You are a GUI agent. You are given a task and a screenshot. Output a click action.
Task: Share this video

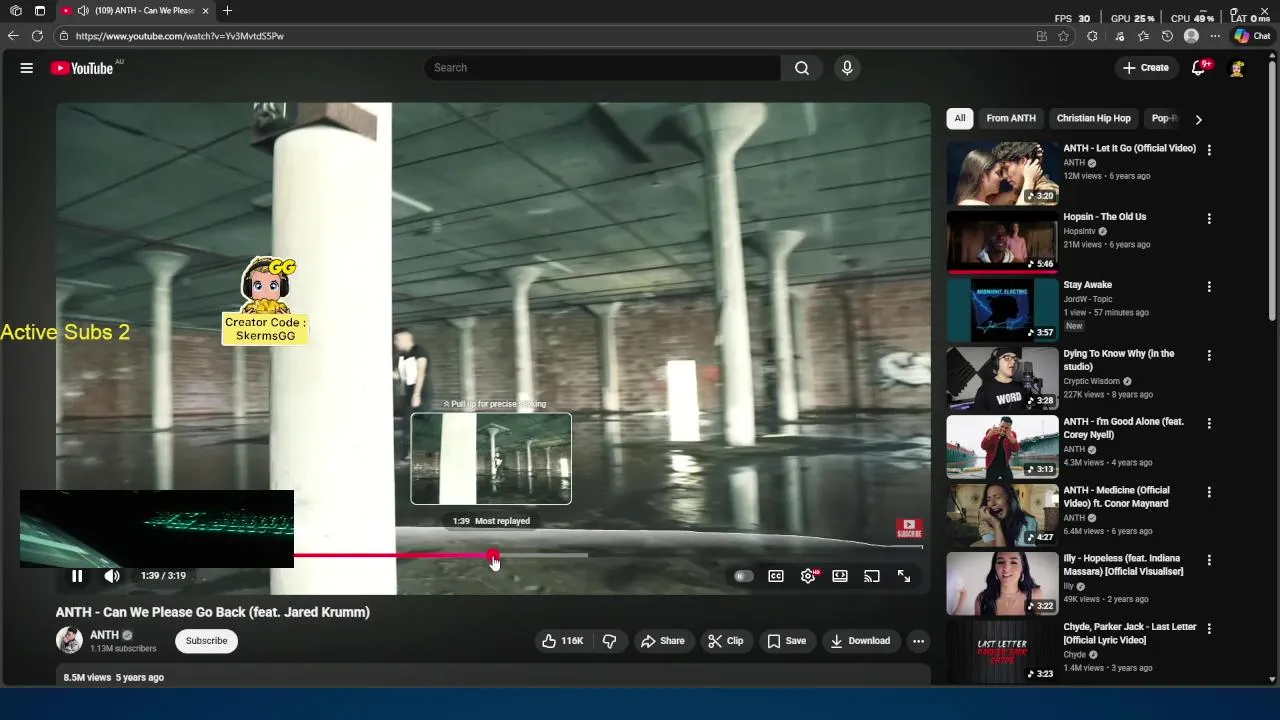point(663,641)
